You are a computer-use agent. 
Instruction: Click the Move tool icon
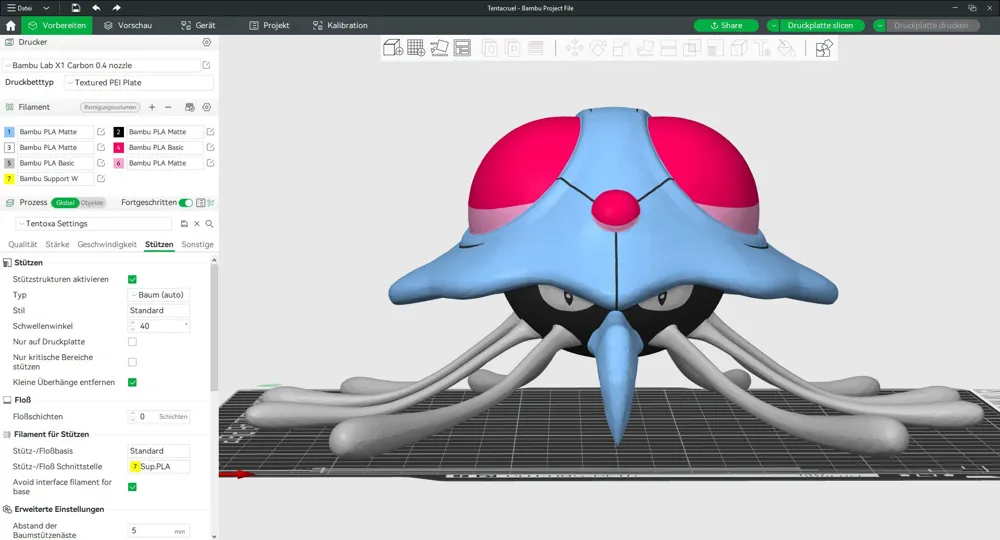pos(574,48)
